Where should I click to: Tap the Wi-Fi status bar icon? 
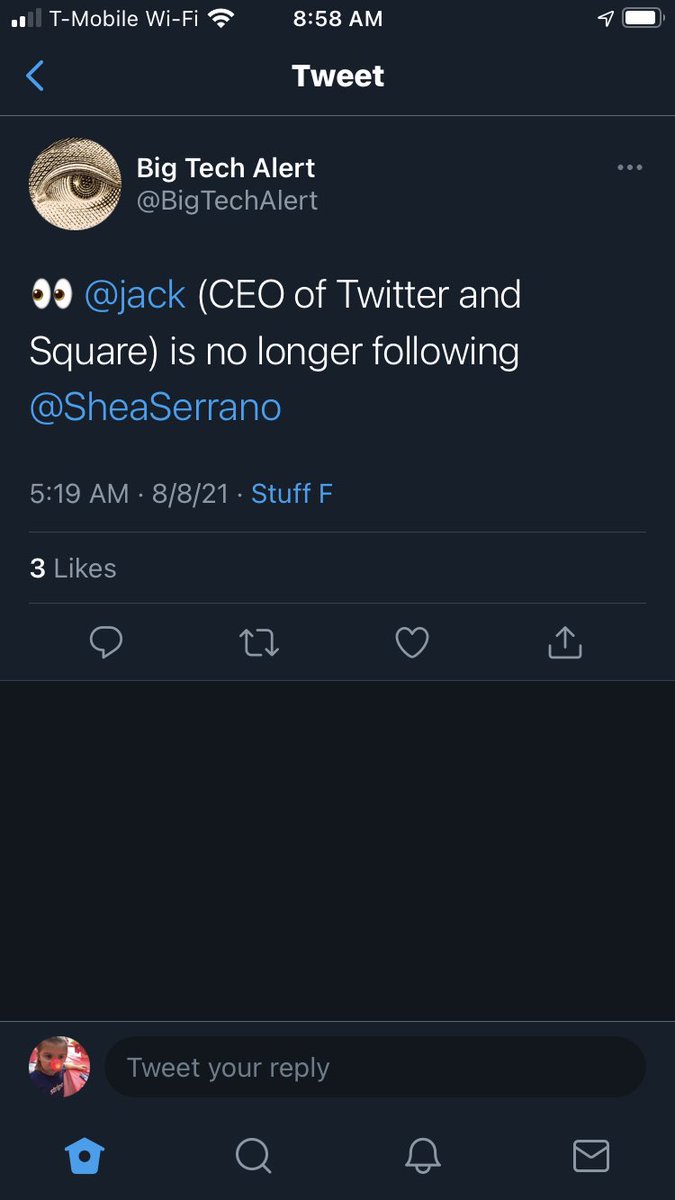221,18
